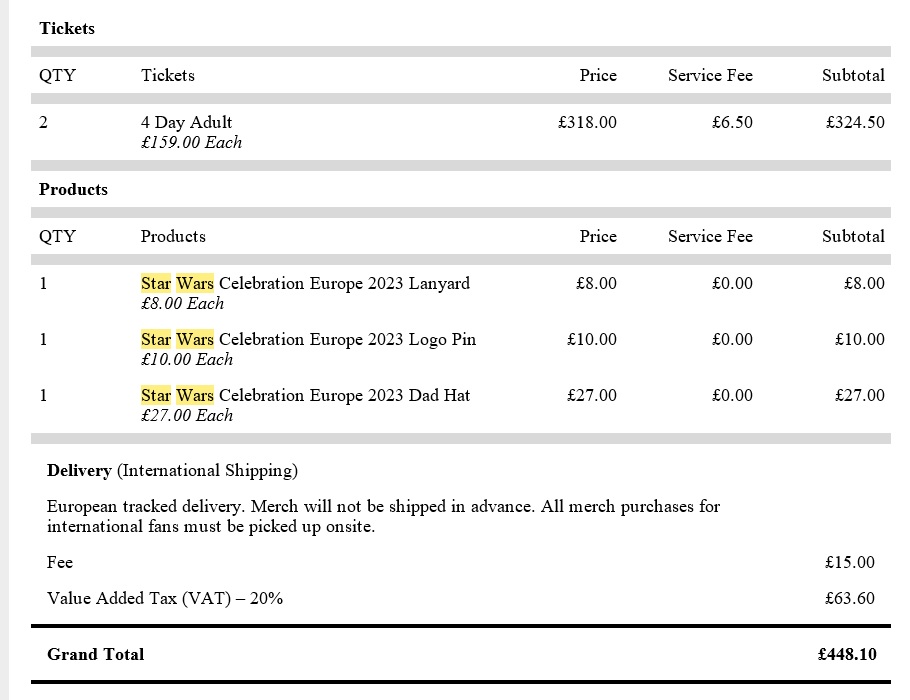
Task: Click the Products section heading
Action: [x=73, y=189]
